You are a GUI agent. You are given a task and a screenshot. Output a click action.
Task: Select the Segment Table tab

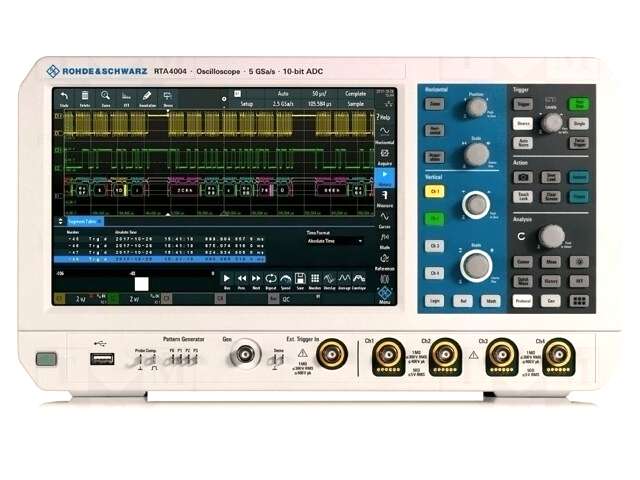click(86, 221)
